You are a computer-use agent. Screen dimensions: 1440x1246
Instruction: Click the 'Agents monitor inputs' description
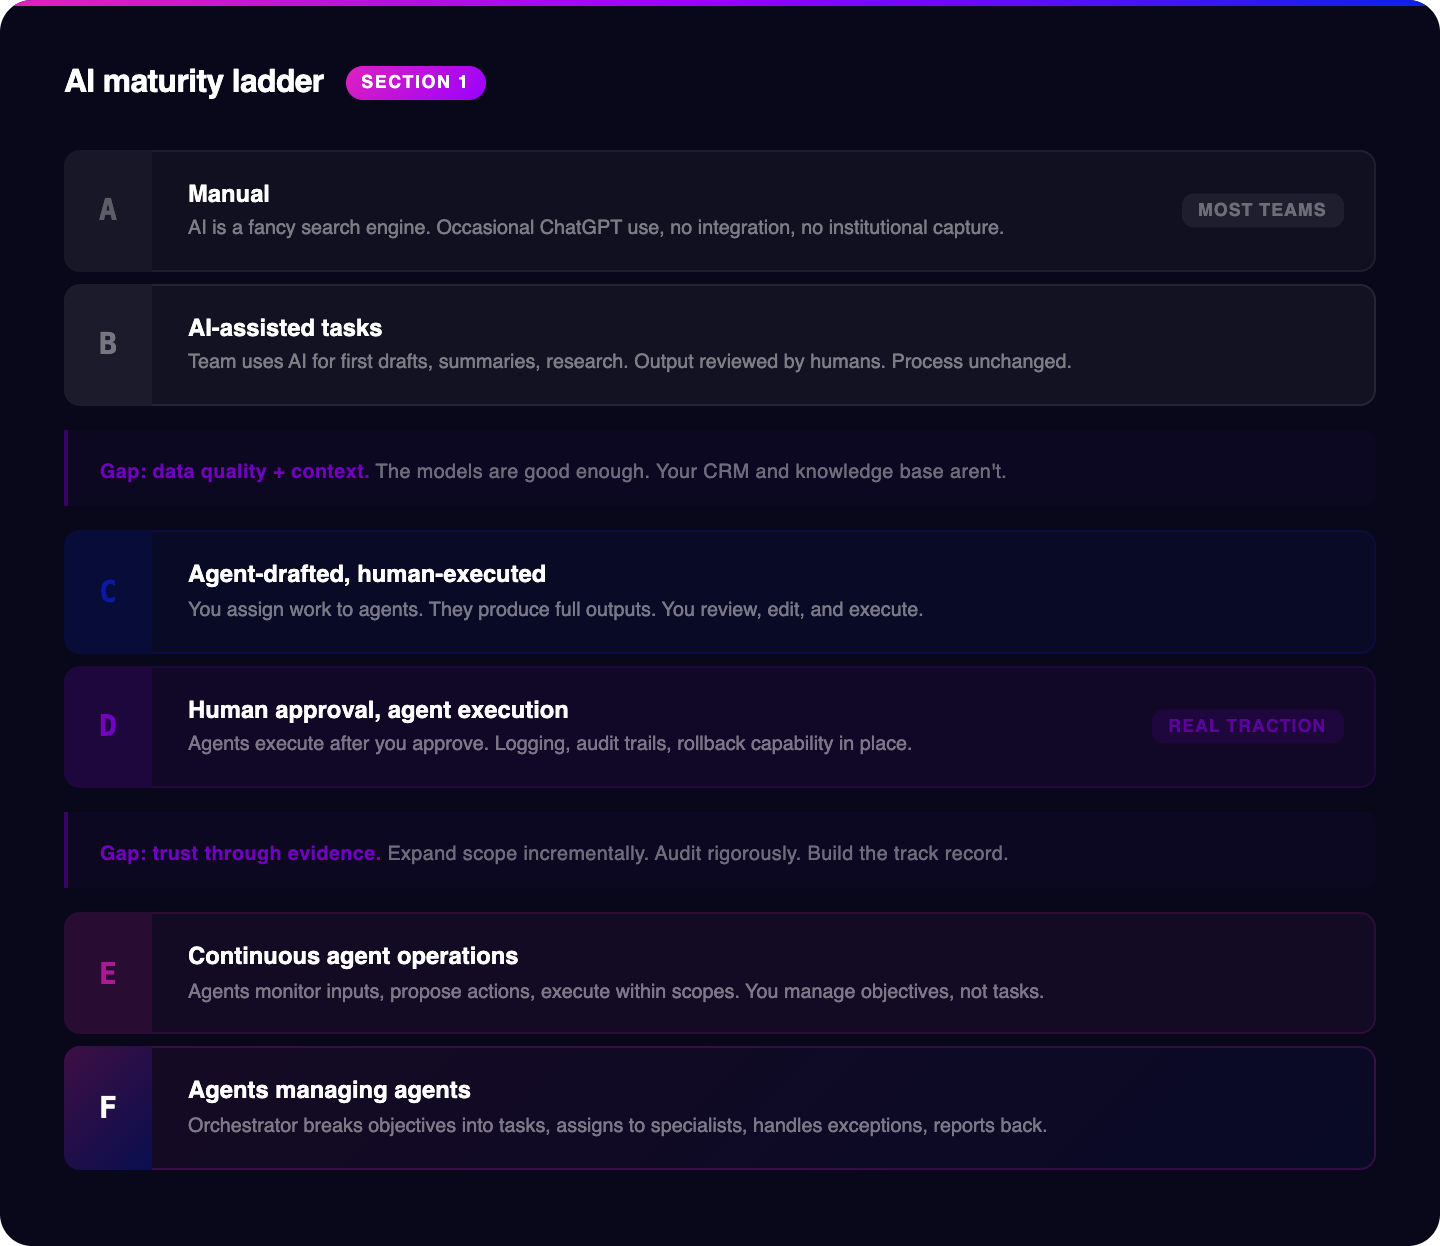tap(616, 991)
